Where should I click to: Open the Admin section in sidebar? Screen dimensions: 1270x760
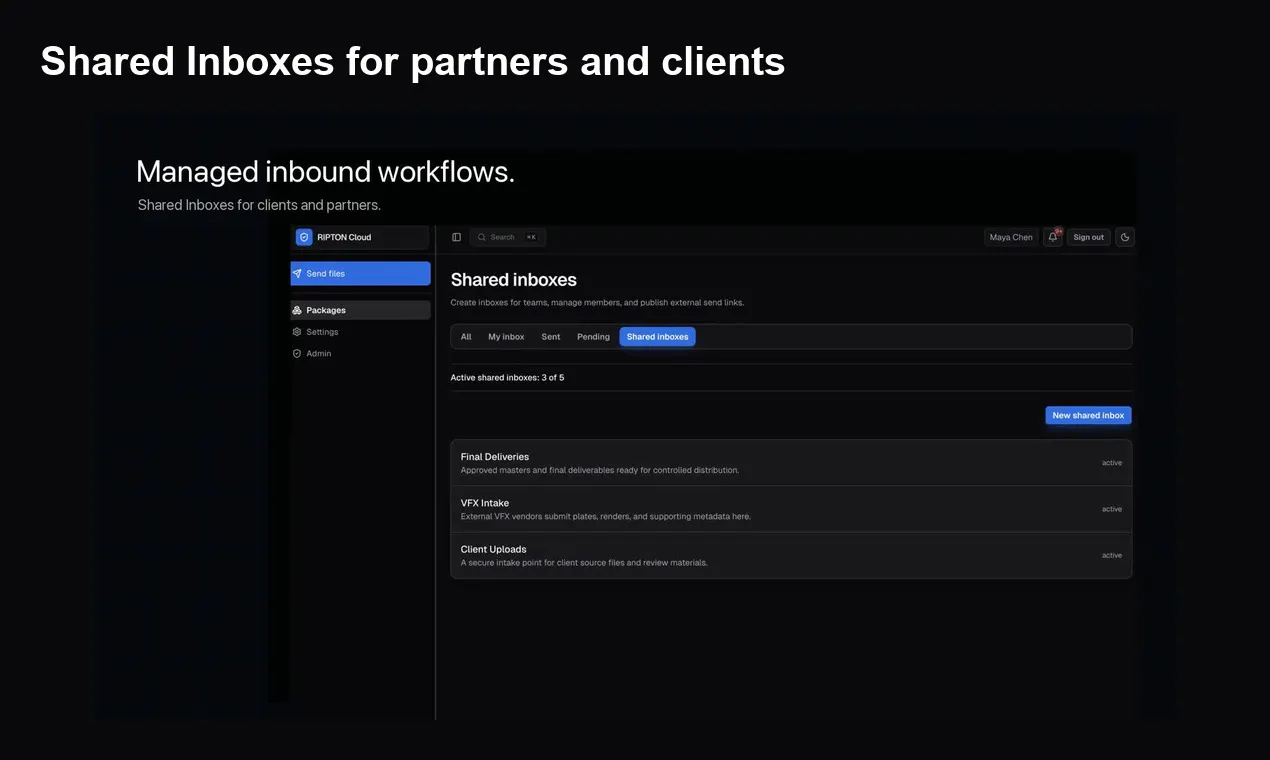[x=361, y=353]
